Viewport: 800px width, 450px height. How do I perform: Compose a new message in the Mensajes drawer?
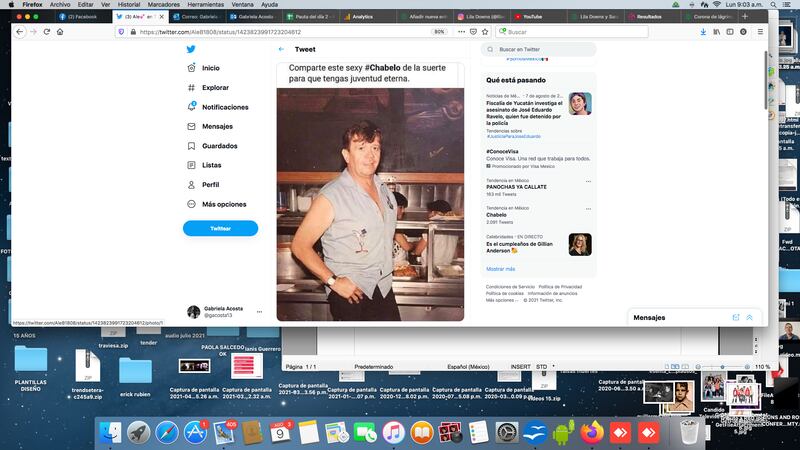[736, 317]
